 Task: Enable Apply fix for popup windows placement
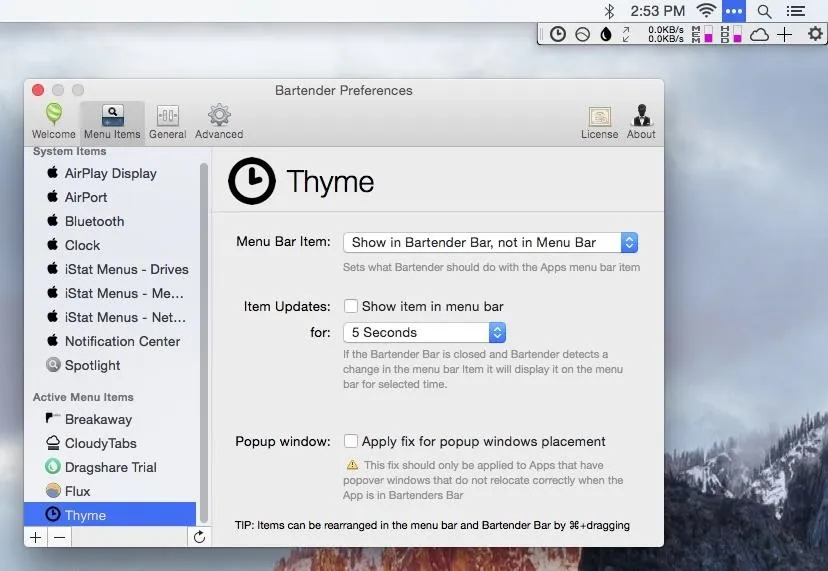coord(351,441)
